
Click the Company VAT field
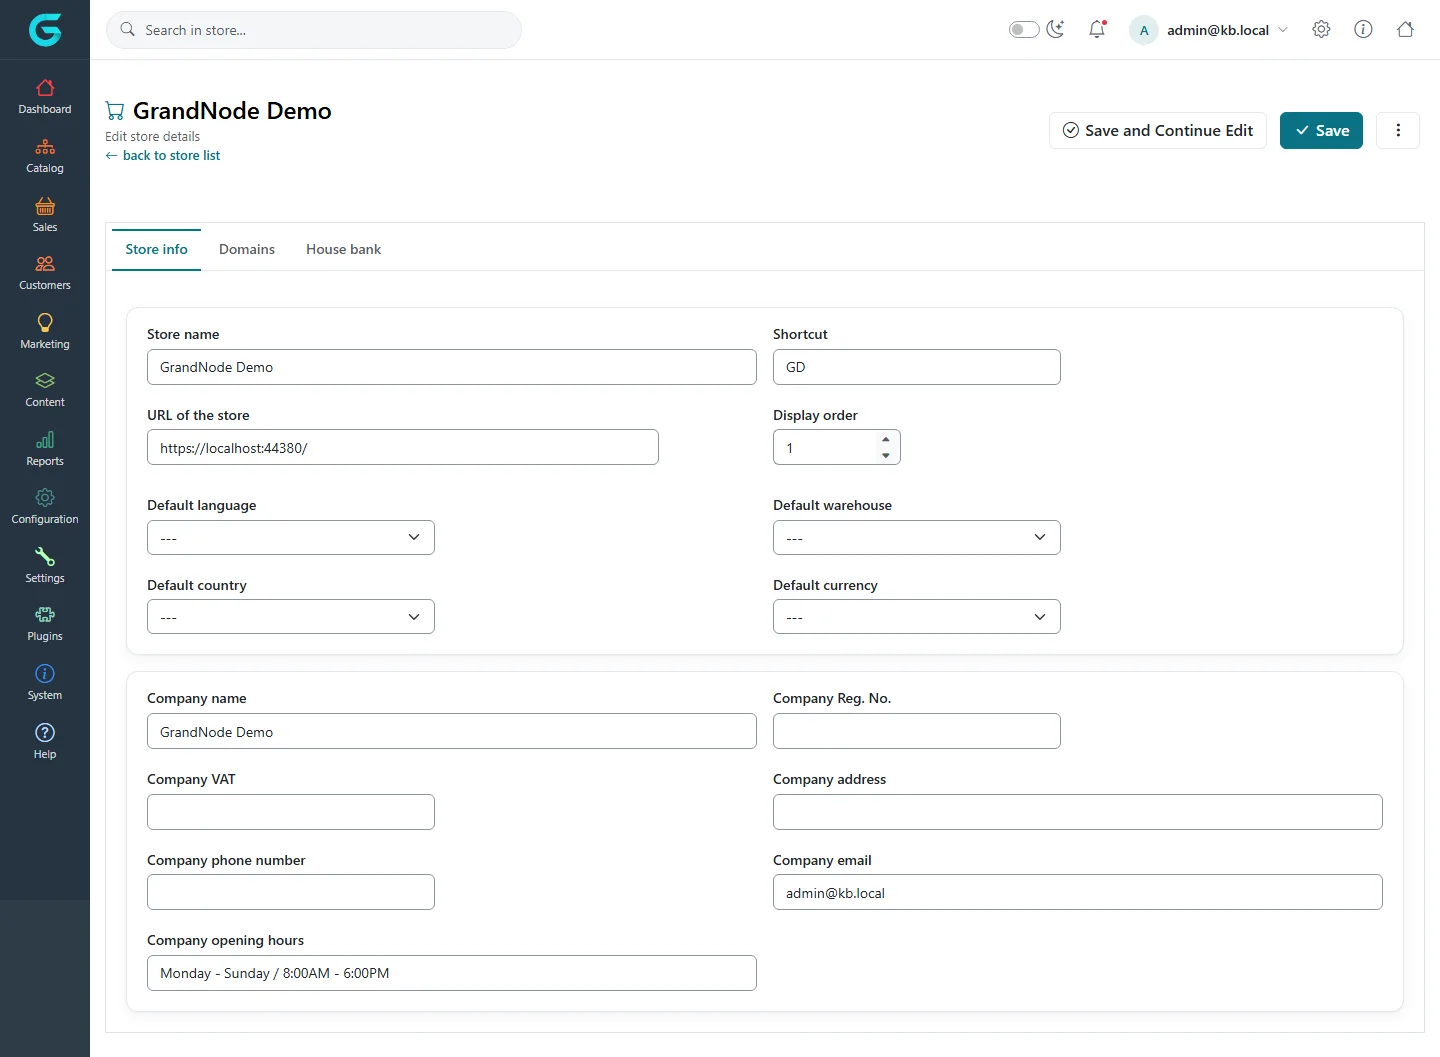click(x=291, y=812)
